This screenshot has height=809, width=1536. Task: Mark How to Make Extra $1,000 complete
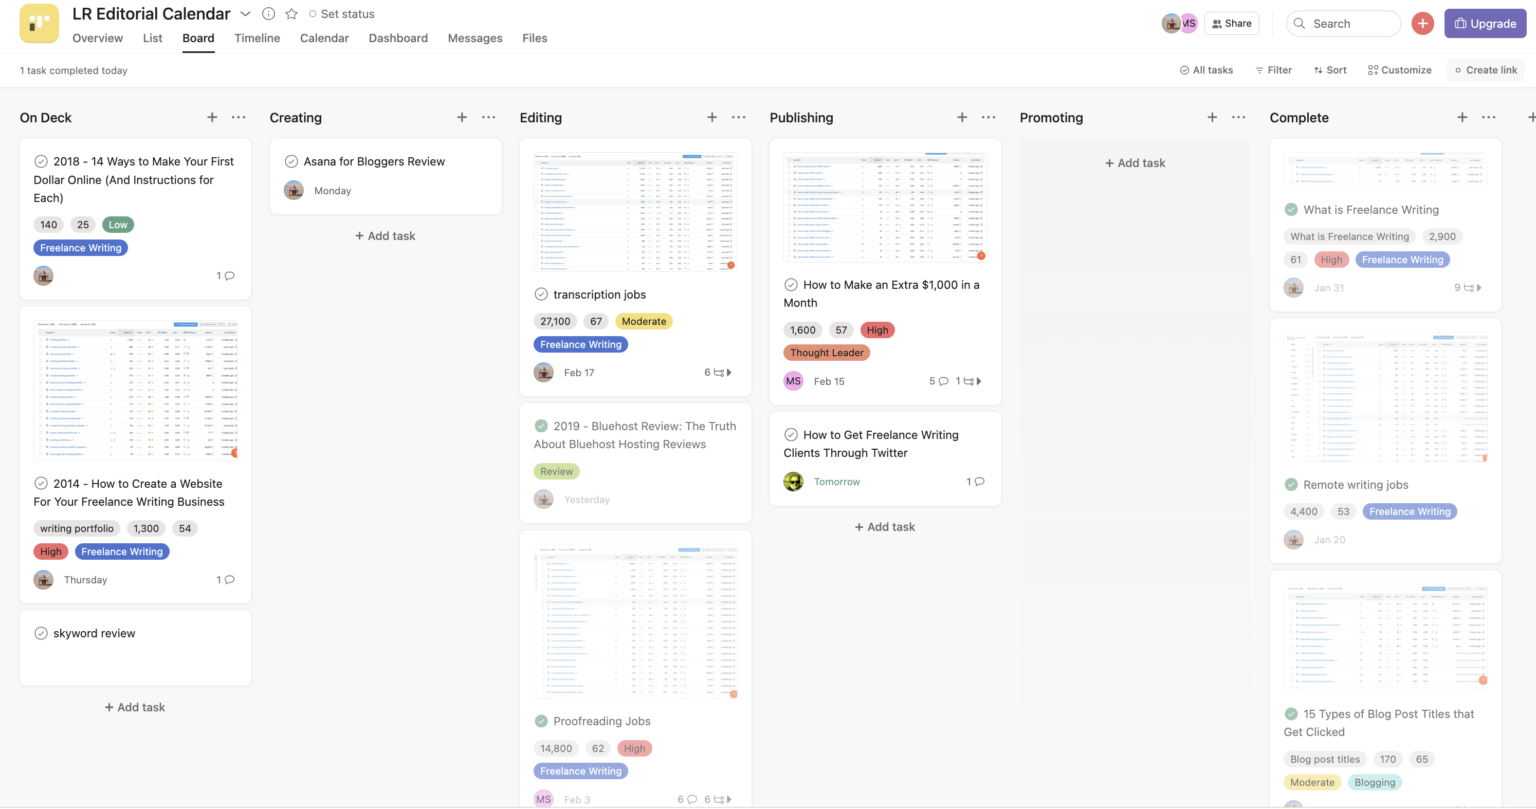(x=791, y=285)
